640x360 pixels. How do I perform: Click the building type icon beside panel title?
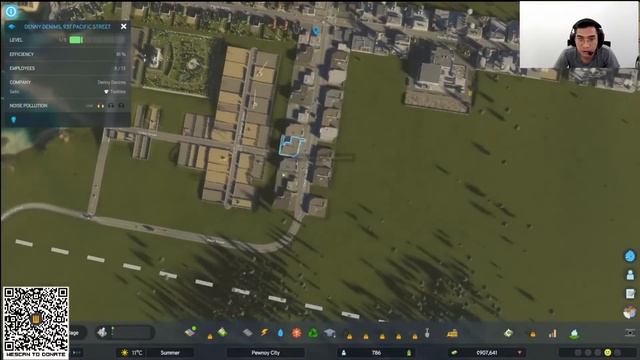pos(12,27)
